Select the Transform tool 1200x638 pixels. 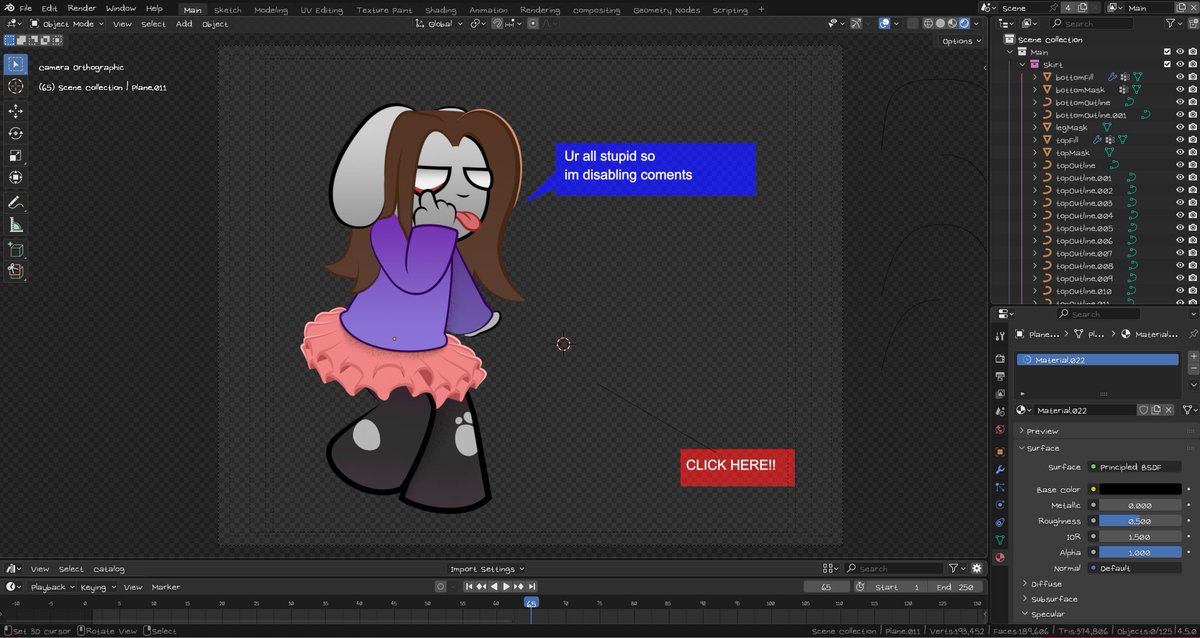15,177
